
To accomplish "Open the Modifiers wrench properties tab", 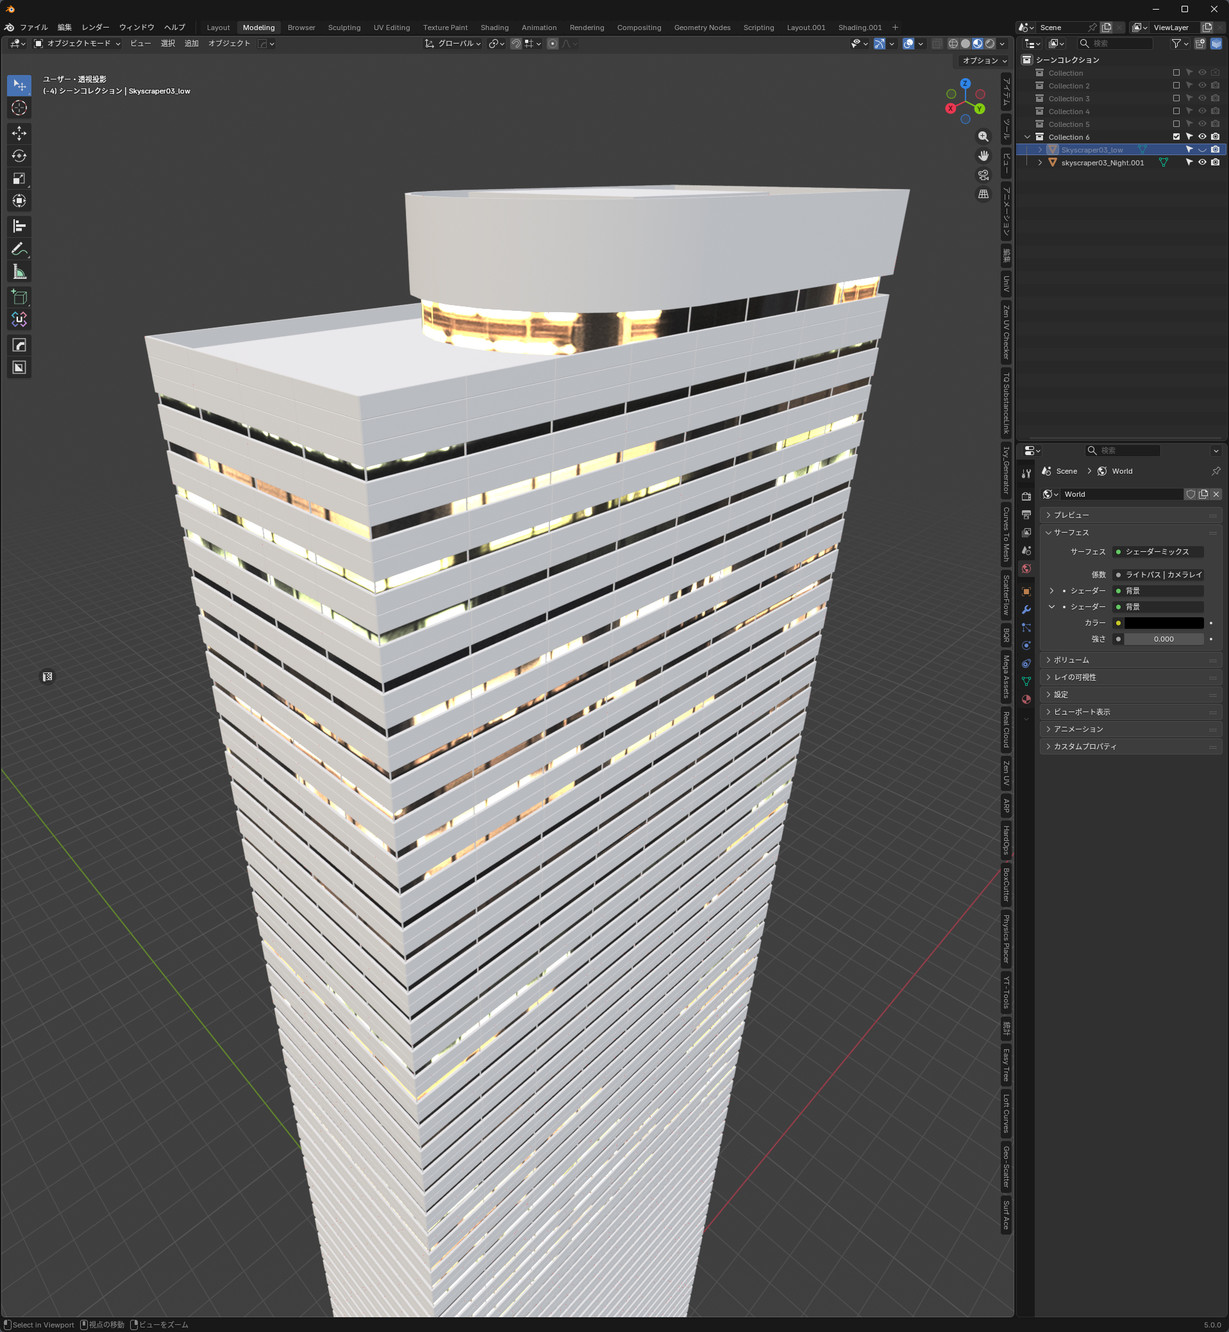I will click(1026, 609).
